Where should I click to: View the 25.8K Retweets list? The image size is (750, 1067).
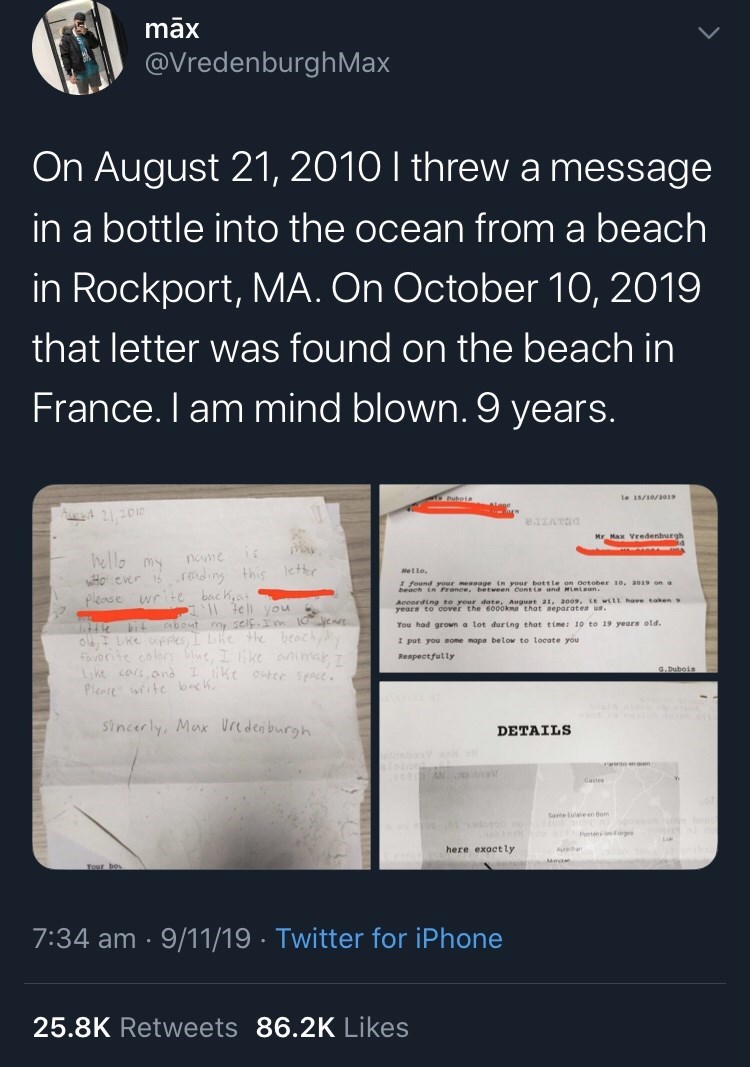[135, 1027]
